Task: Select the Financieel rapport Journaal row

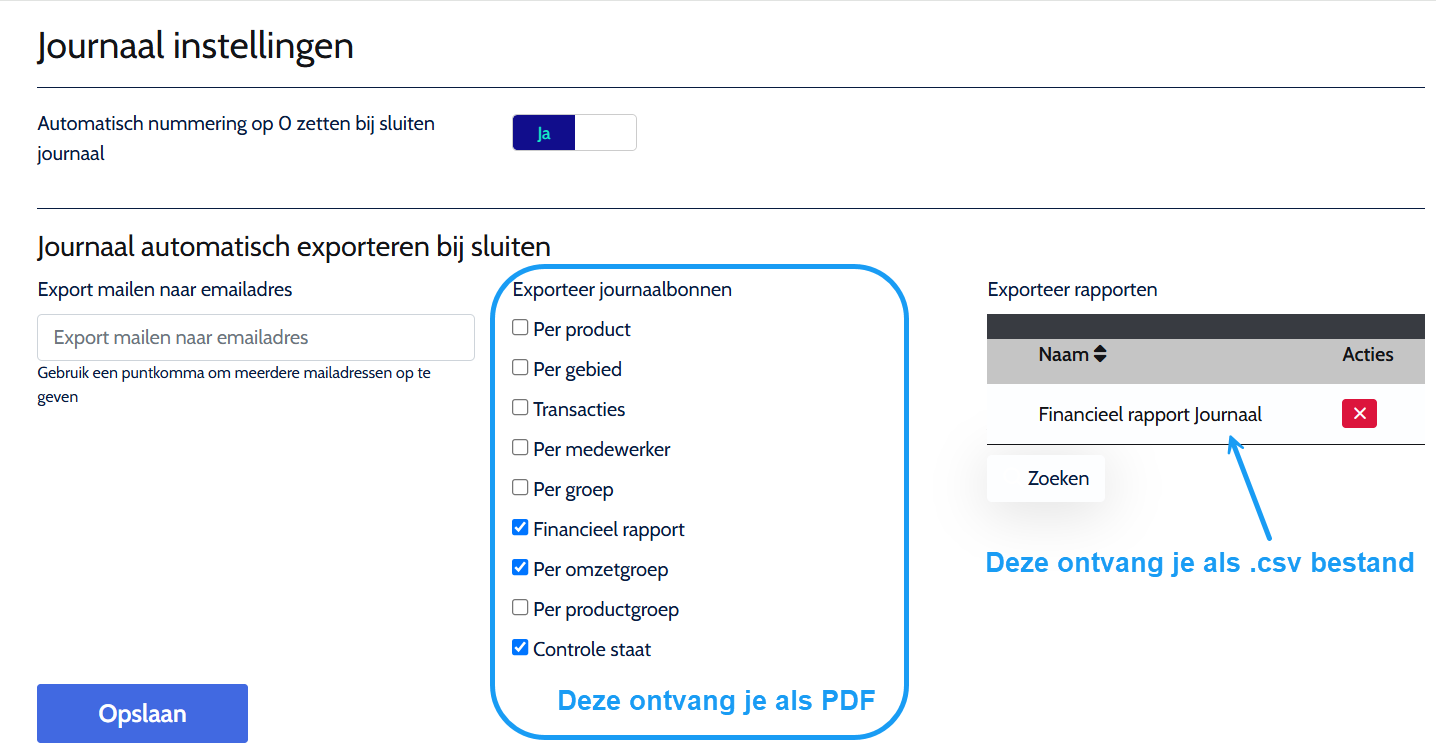Action: [x=1150, y=414]
